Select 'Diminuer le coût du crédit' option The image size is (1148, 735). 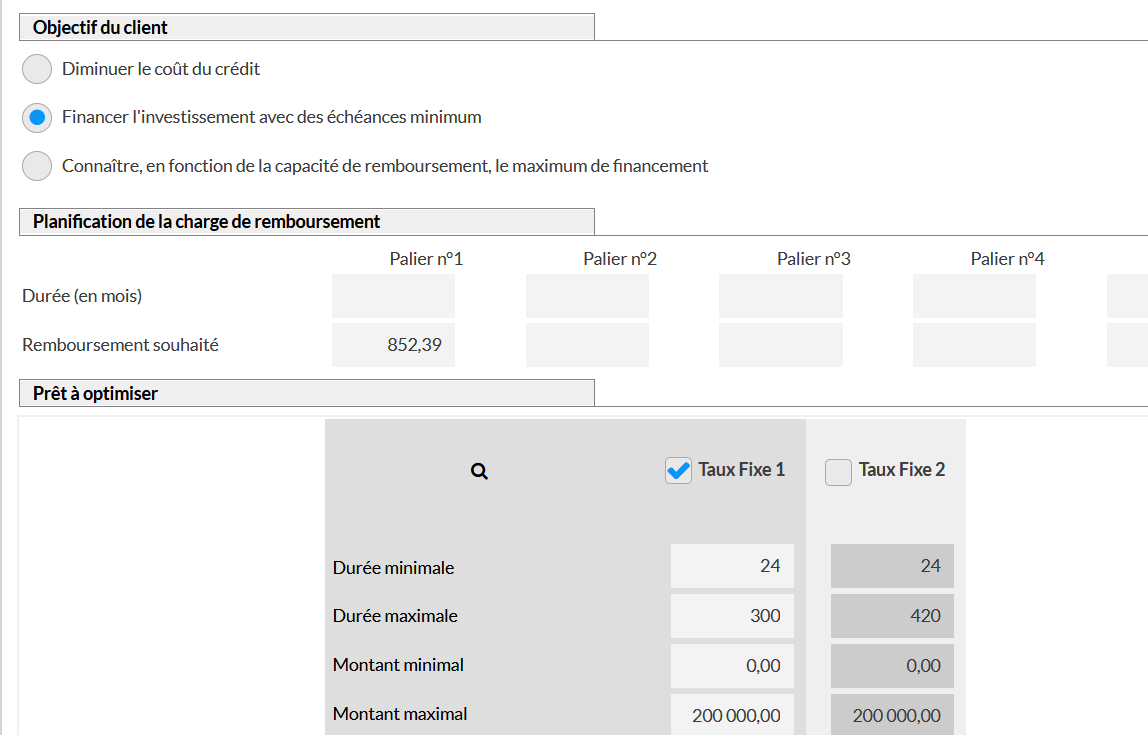coord(37,69)
